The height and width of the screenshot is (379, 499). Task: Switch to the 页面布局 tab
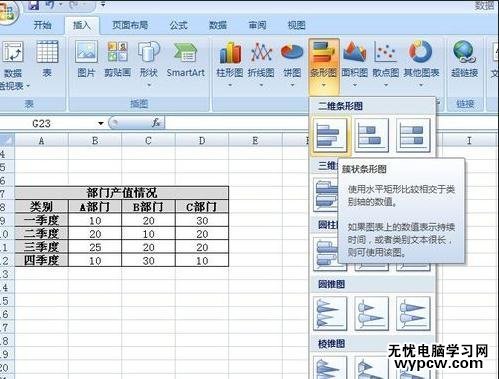(x=130, y=25)
